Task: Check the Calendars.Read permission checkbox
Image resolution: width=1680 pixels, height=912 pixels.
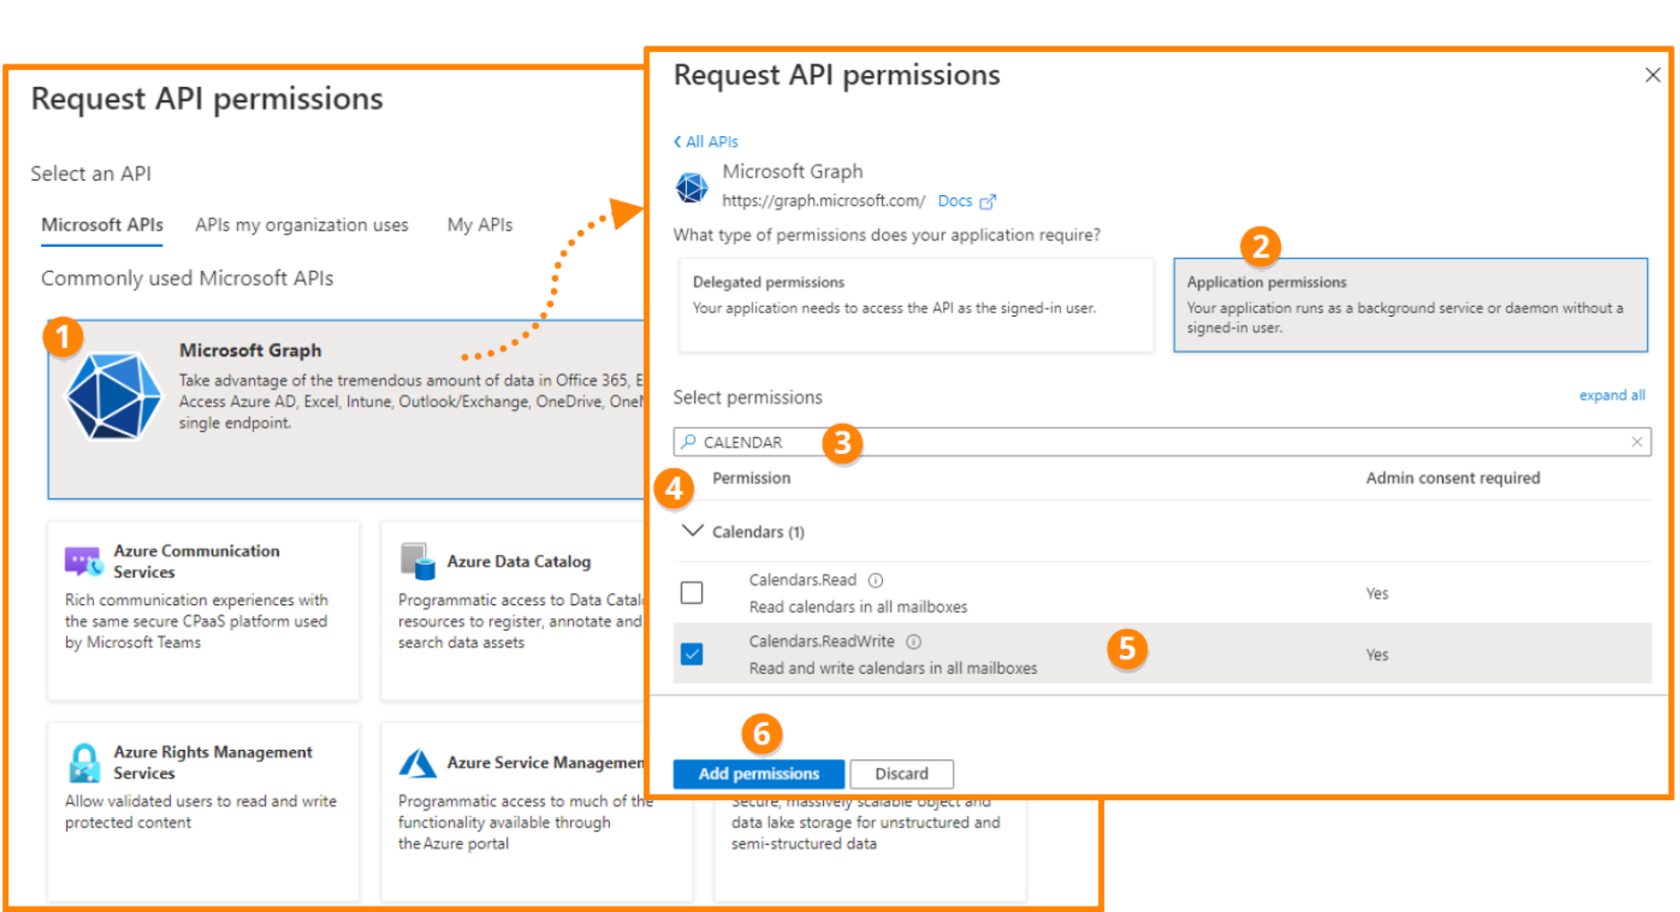Action: pyautogui.click(x=692, y=593)
